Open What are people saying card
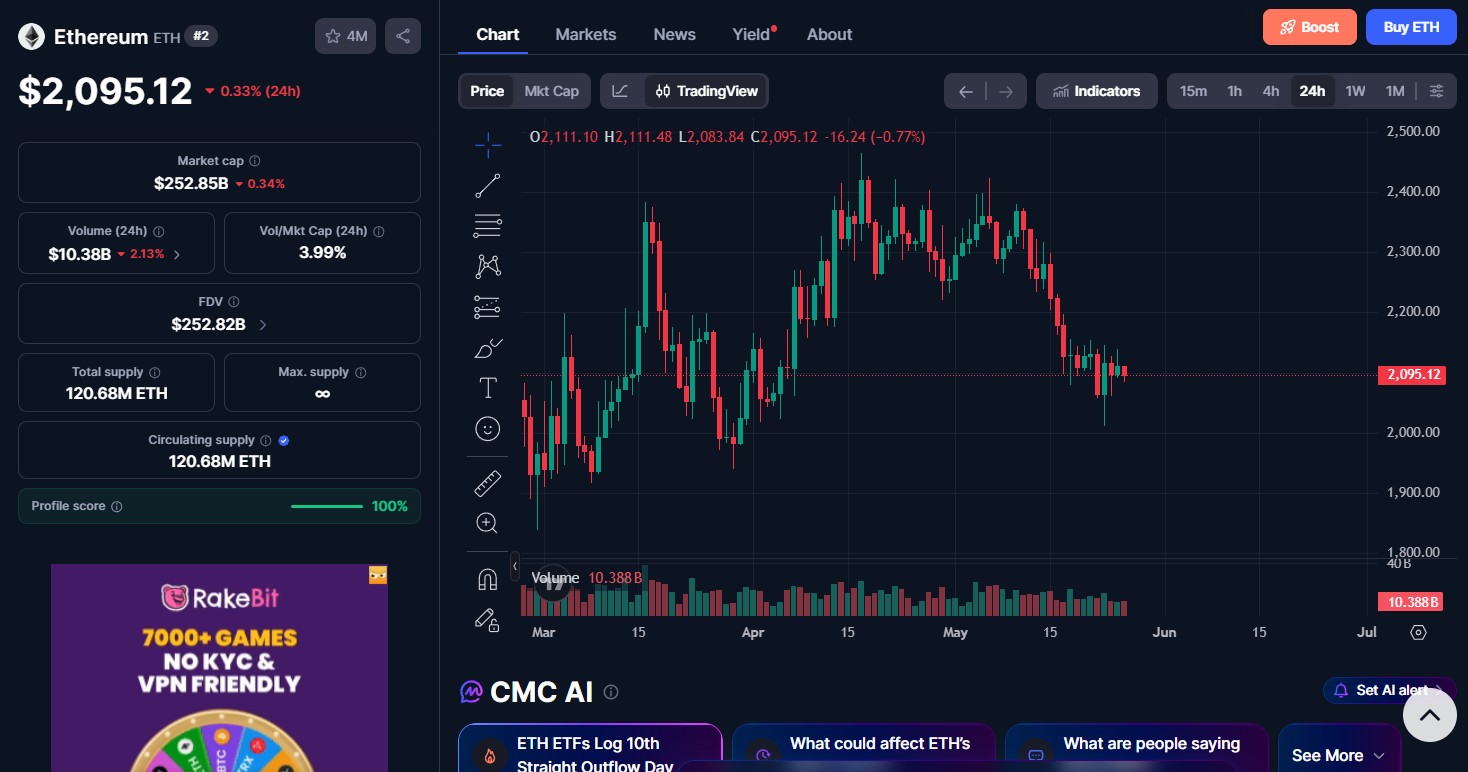Viewport: 1468px width, 772px height. click(x=1136, y=748)
